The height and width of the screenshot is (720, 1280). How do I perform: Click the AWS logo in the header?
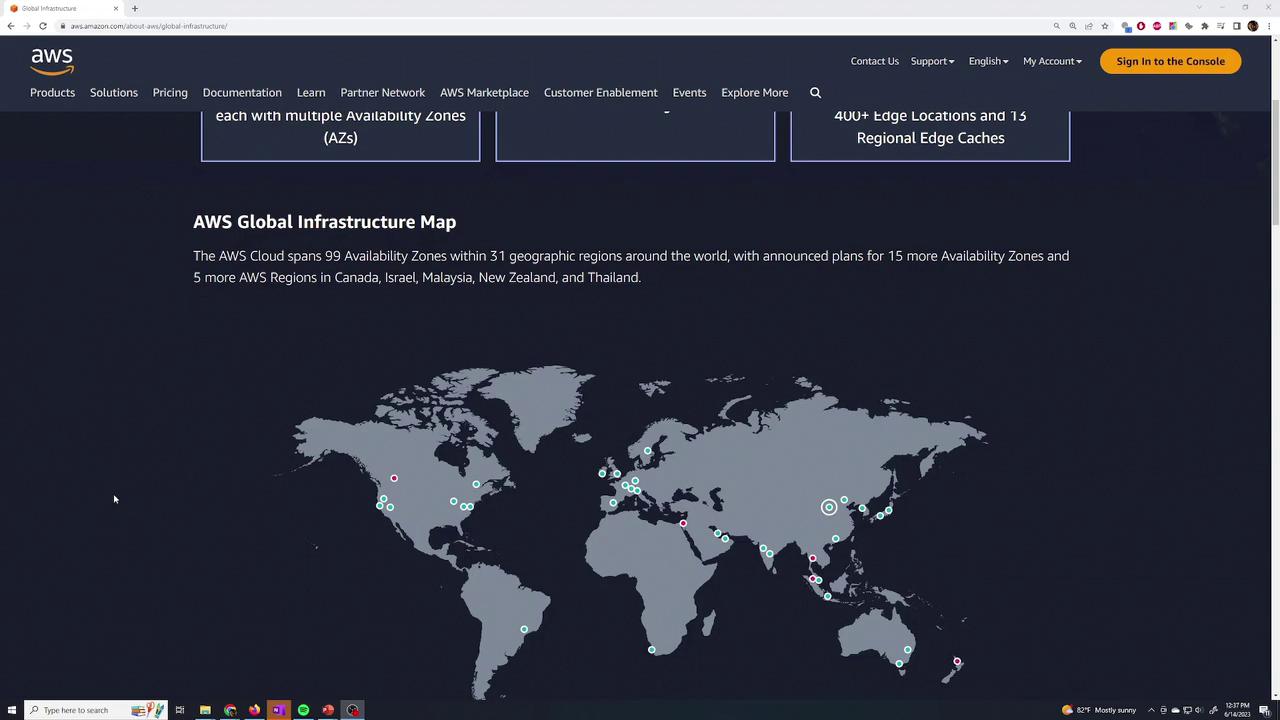[52, 61]
